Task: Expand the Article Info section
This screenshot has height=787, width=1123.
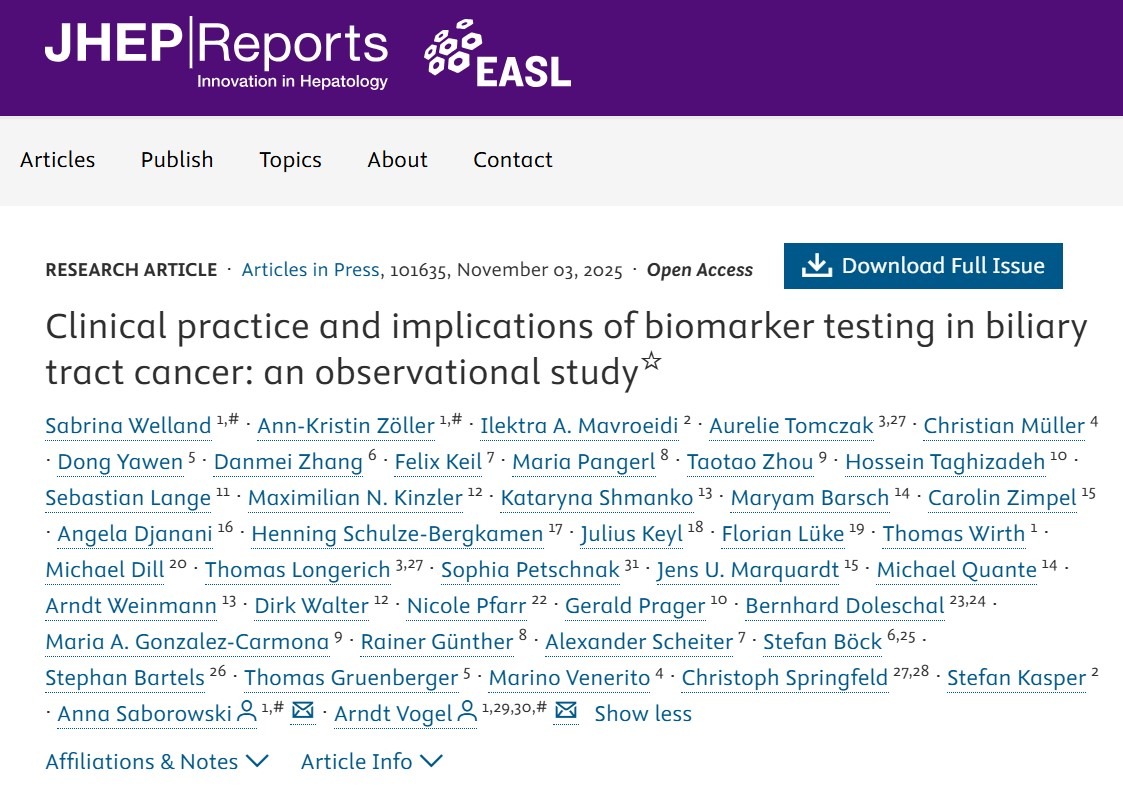Action: coord(372,761)
